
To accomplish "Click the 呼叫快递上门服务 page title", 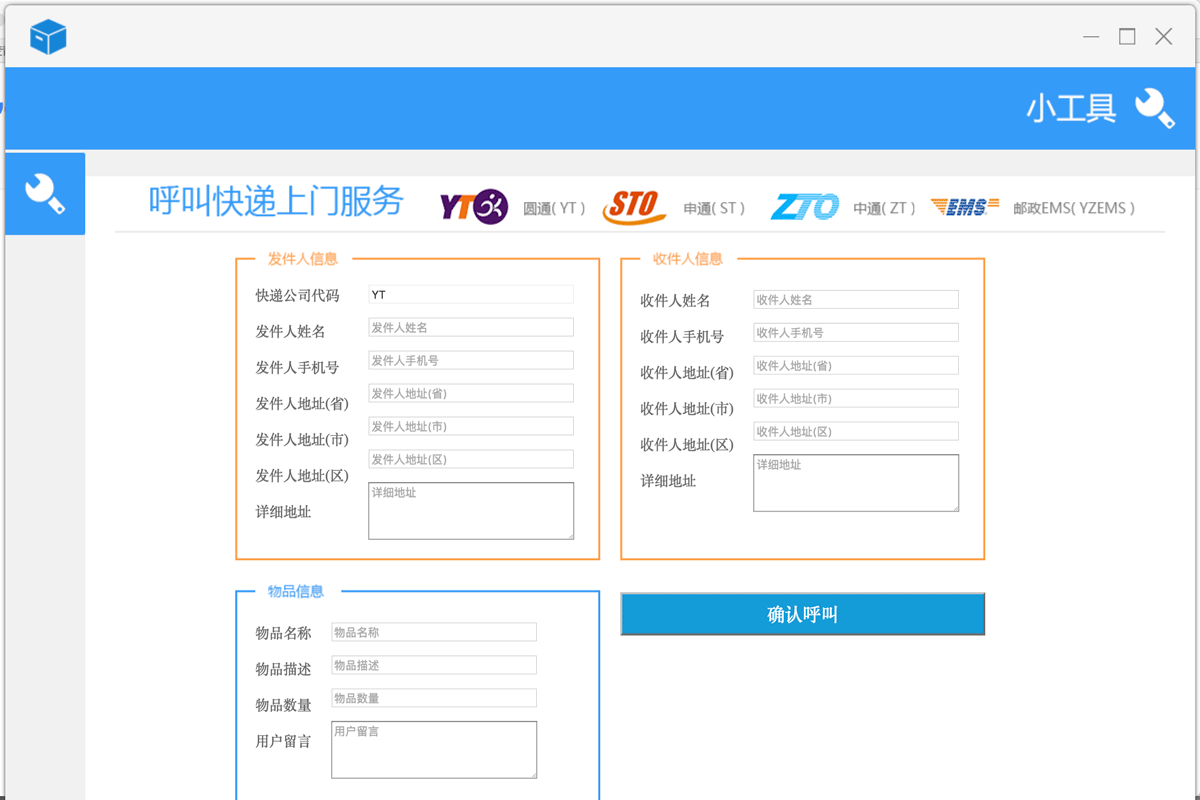I will [x=276, y=201].
